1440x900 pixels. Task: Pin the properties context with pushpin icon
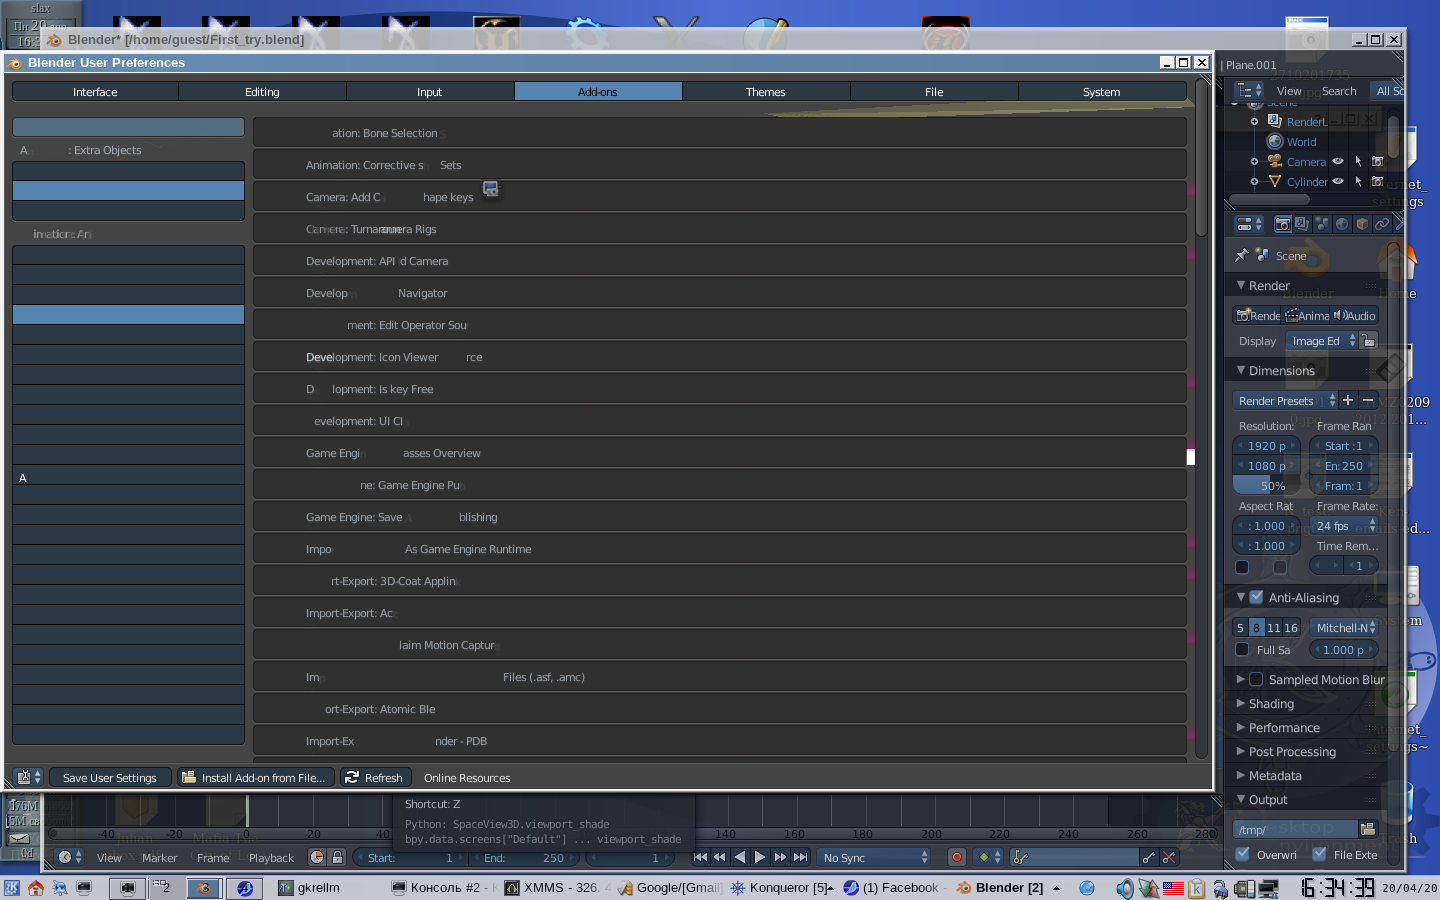[1241, 255]
